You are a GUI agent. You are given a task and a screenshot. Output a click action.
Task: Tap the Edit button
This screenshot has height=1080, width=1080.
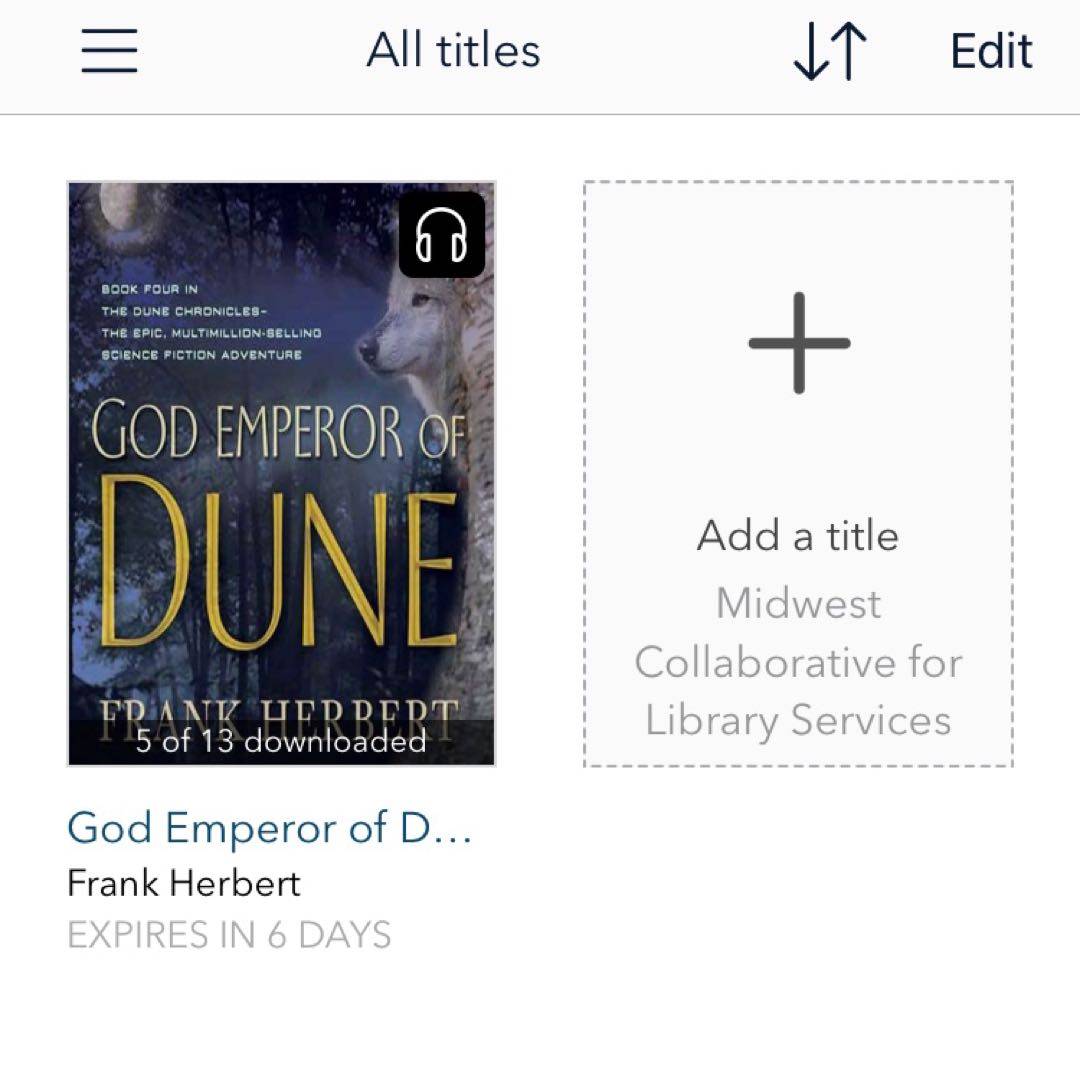point(991,51)
